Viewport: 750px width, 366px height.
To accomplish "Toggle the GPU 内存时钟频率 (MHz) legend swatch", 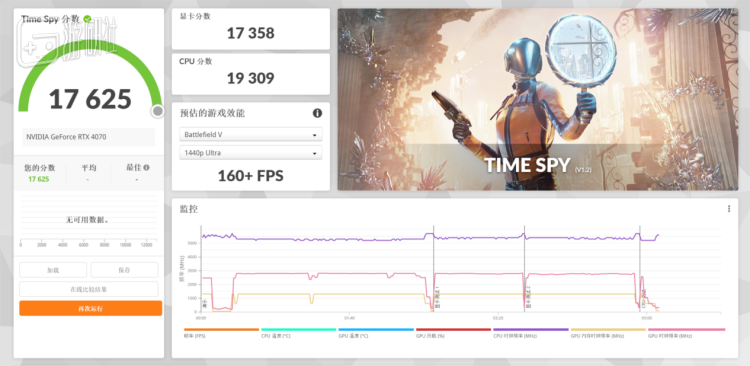I will coord(608,330).
